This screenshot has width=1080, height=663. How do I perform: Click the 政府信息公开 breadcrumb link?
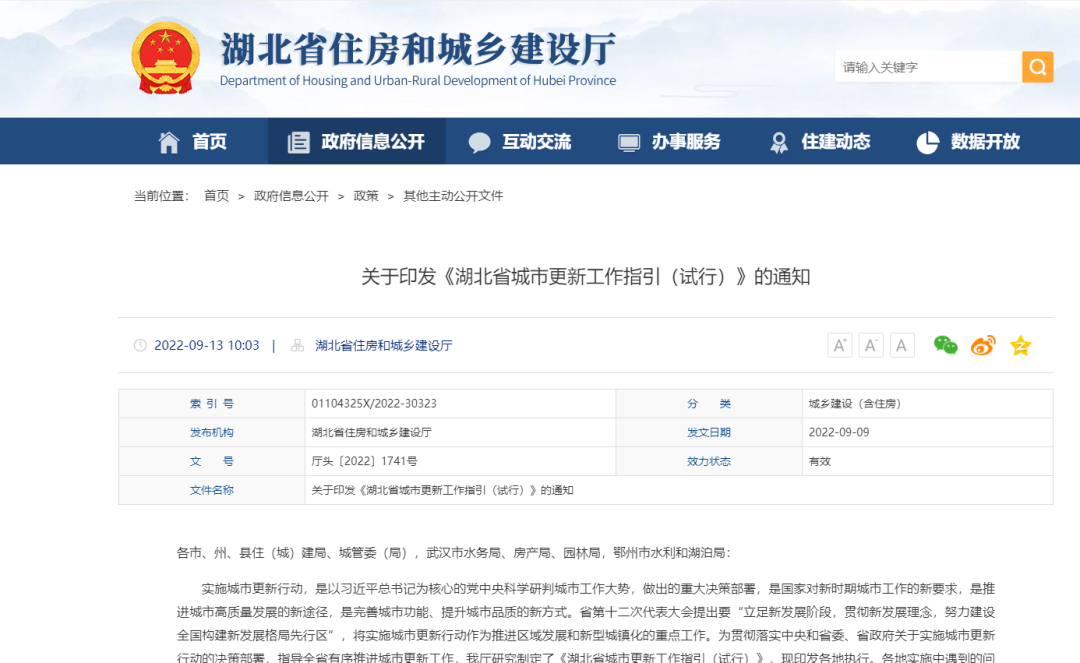291,196
